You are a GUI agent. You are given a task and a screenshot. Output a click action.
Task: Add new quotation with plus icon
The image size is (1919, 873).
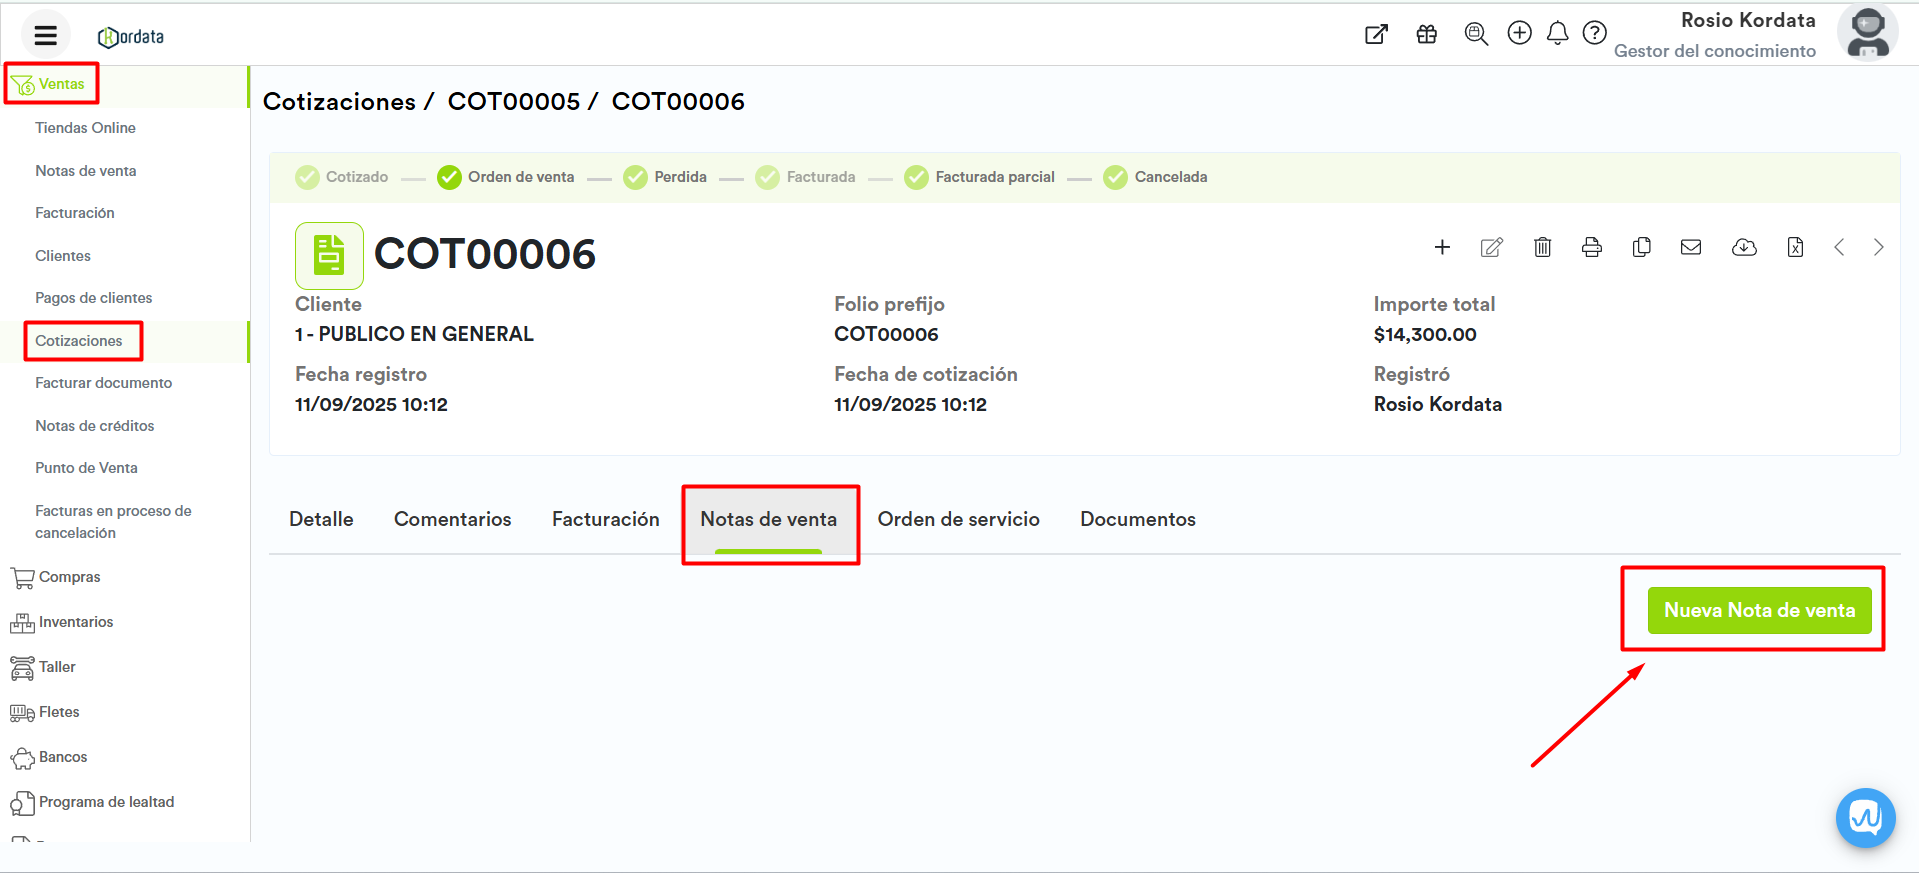point(1442,247)
